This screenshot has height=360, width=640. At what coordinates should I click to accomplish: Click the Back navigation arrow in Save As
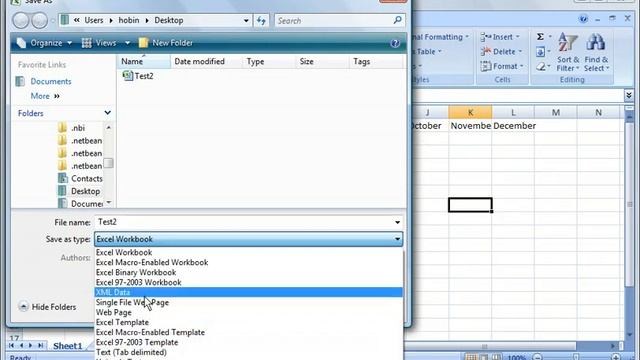[20, 20]
